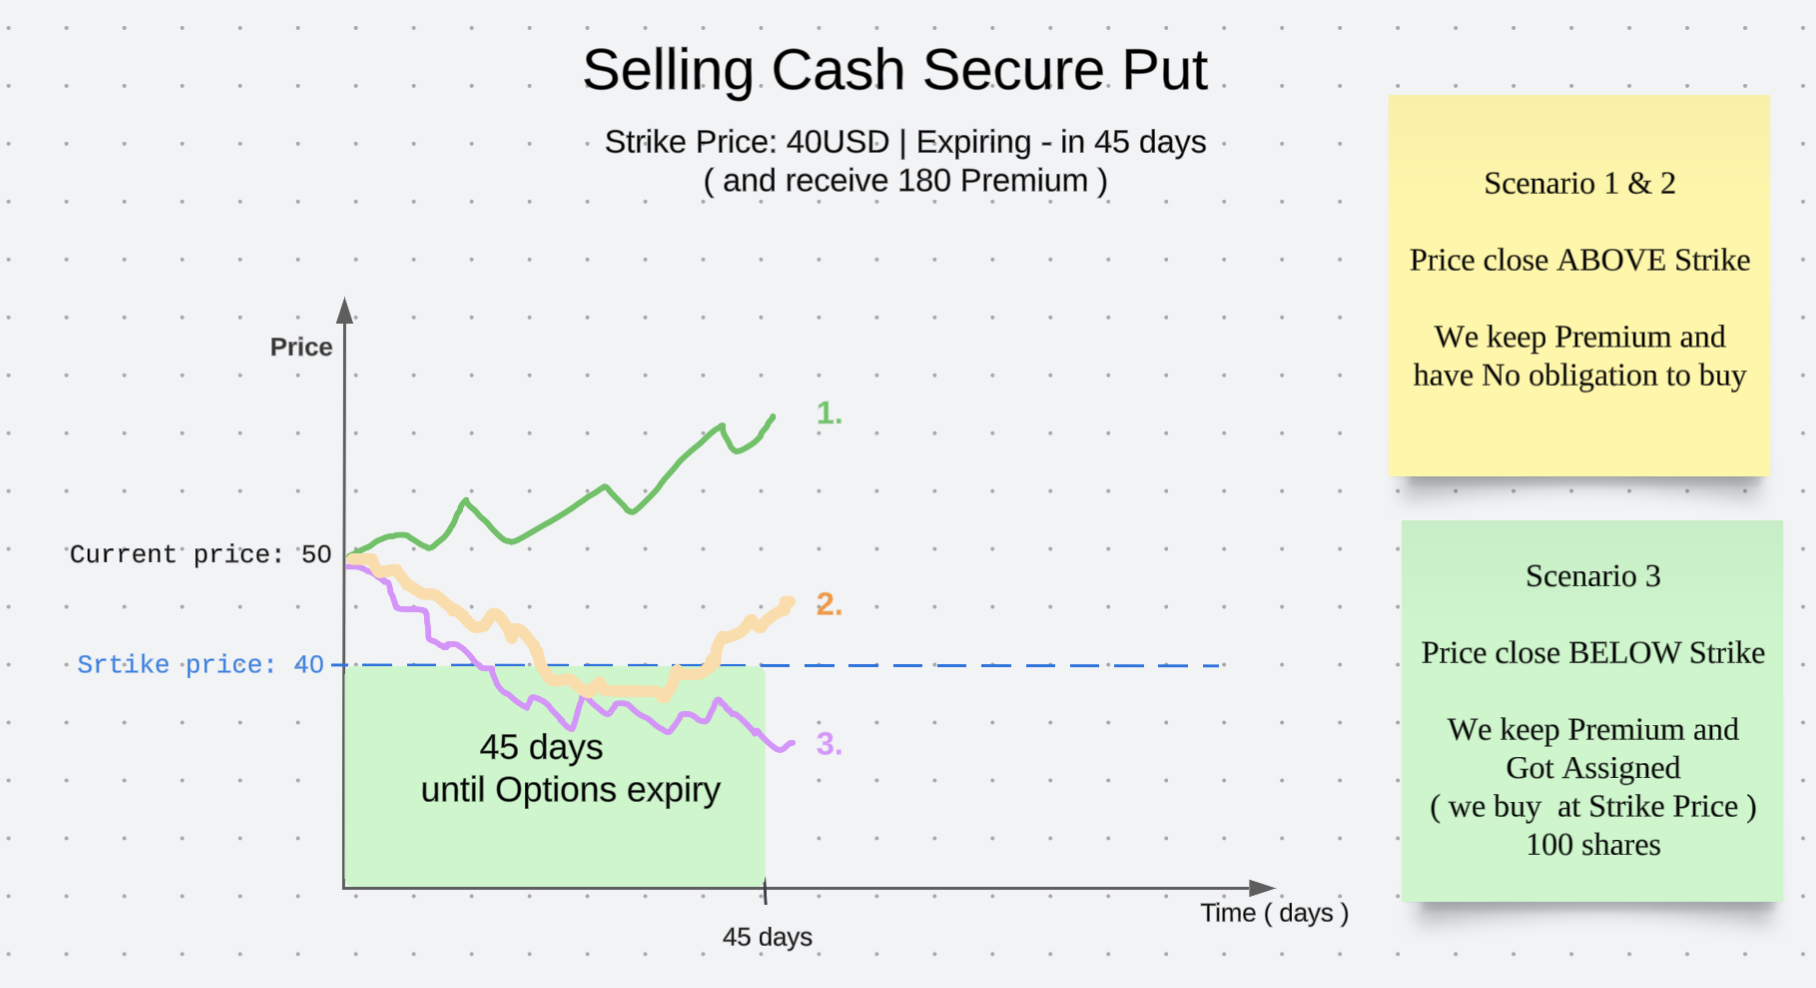1816x988 pixels.
Task: Select the "45 days until Options expiry" text
Action: point(570,768)
